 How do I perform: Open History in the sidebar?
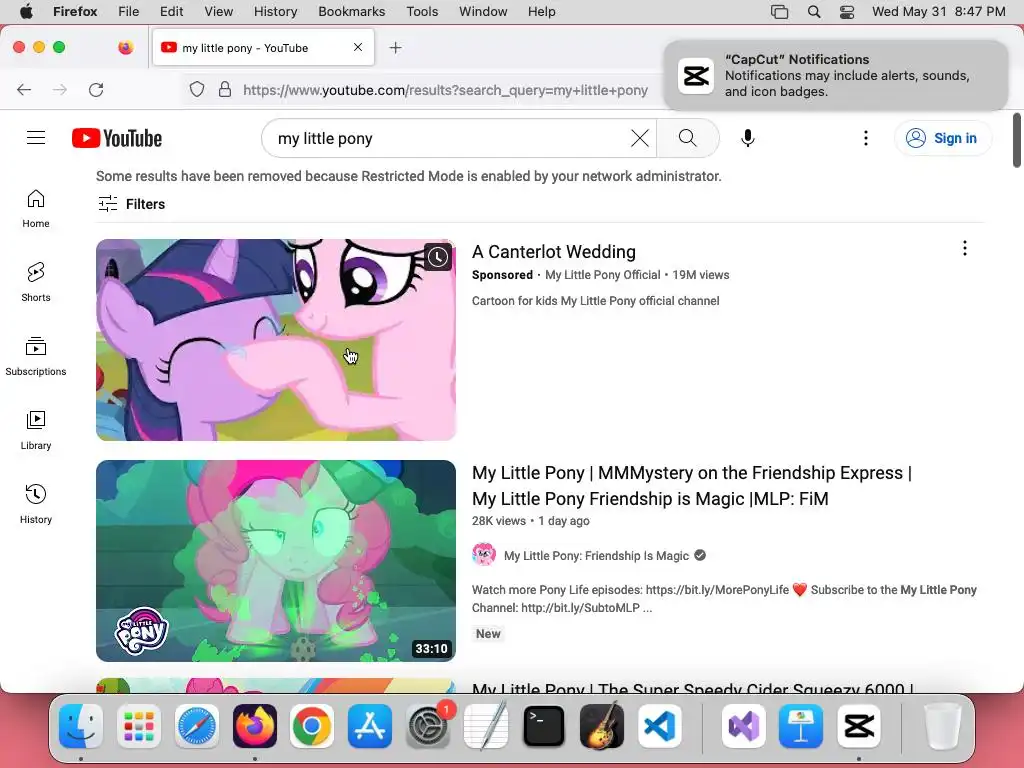click(x=36, y=504)
